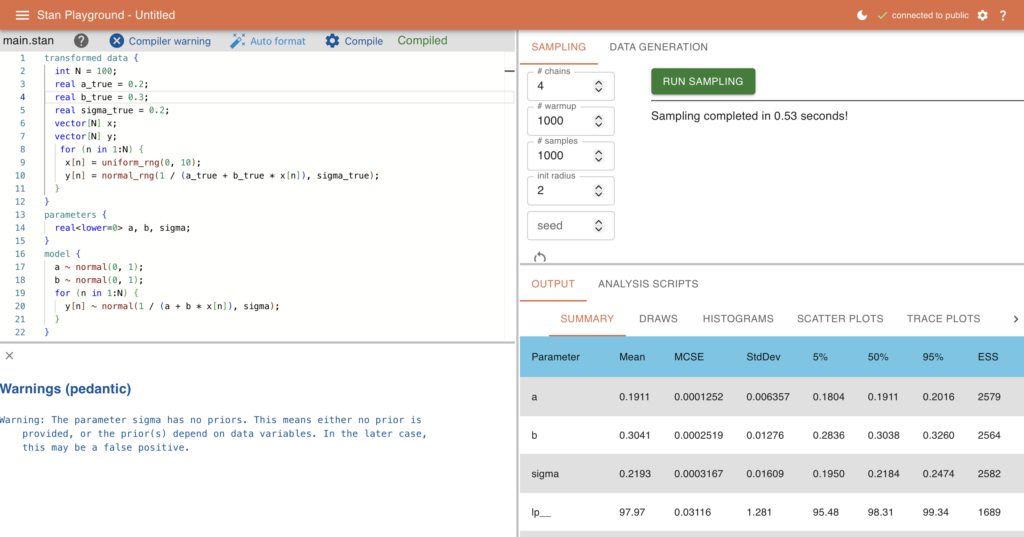Screen dimensions: 1024x537
Task: Adjust the # chains stepper arrows
Action: point(599,86)
